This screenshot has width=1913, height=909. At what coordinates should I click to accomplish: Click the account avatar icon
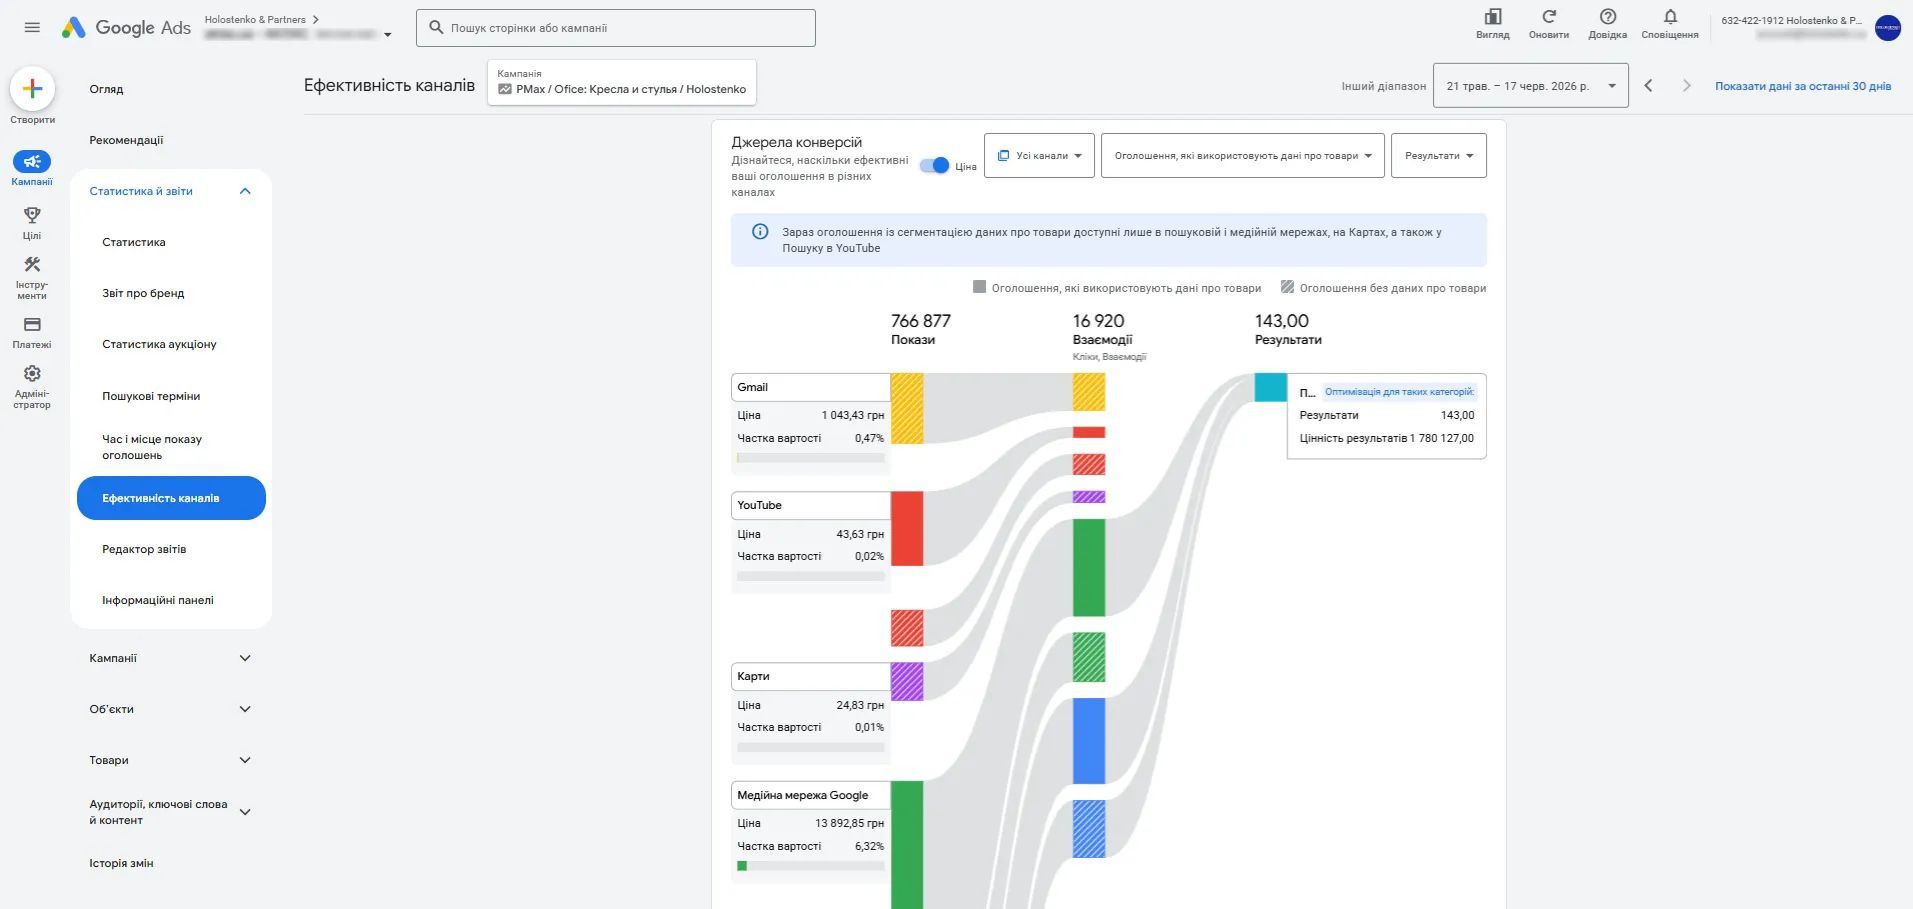pos(1888,28)
